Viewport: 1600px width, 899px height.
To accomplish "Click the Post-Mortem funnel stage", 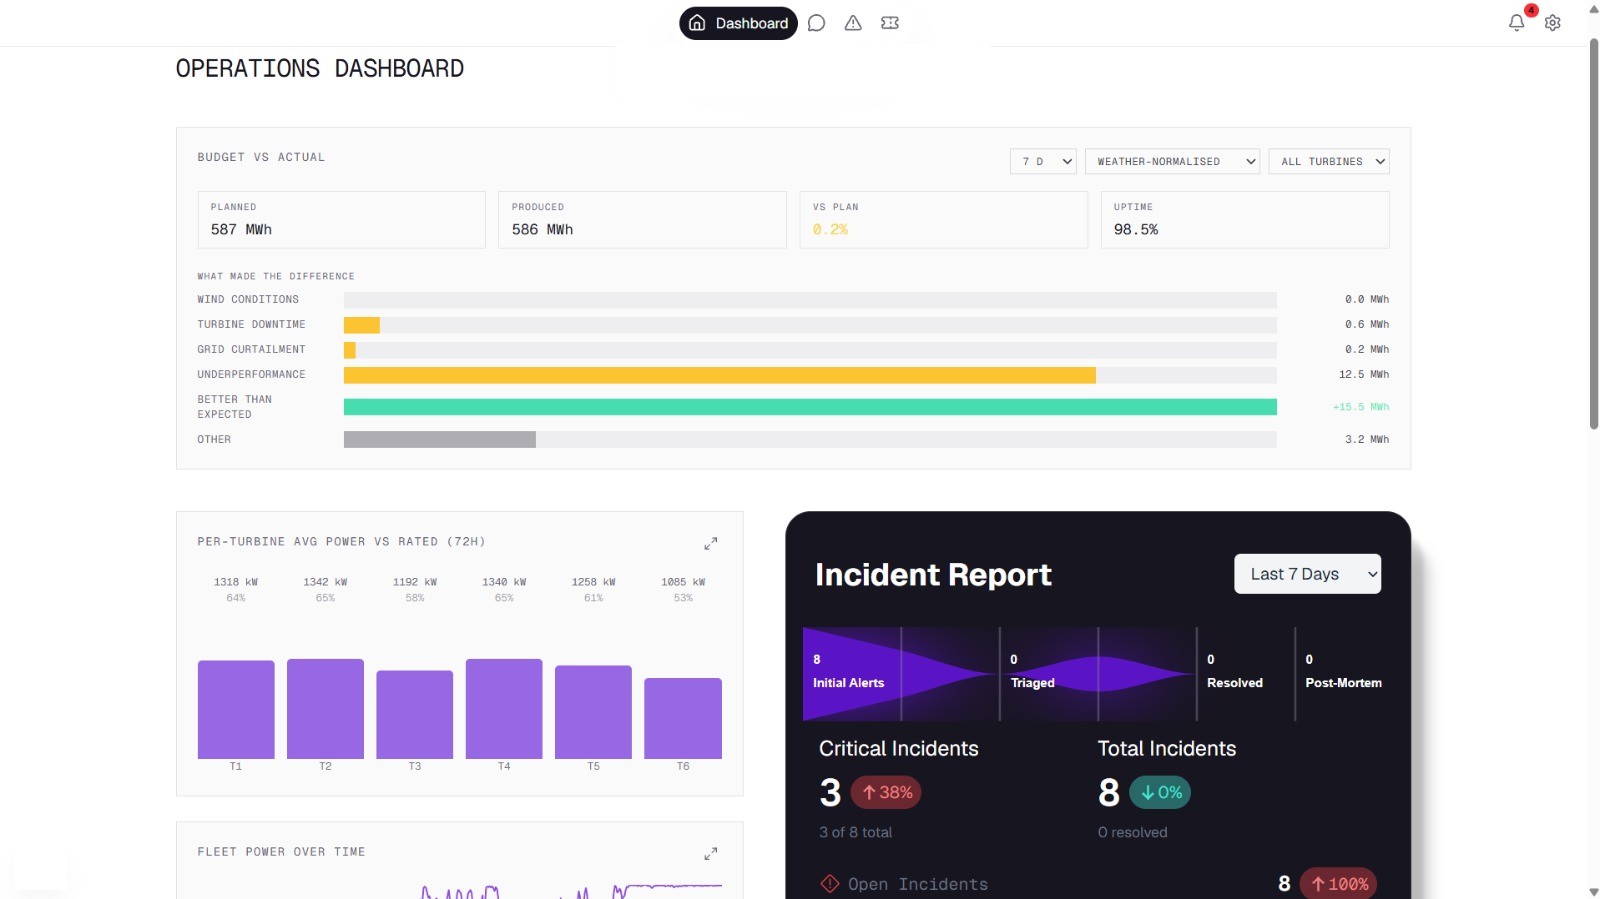I will click(1344, 673).
